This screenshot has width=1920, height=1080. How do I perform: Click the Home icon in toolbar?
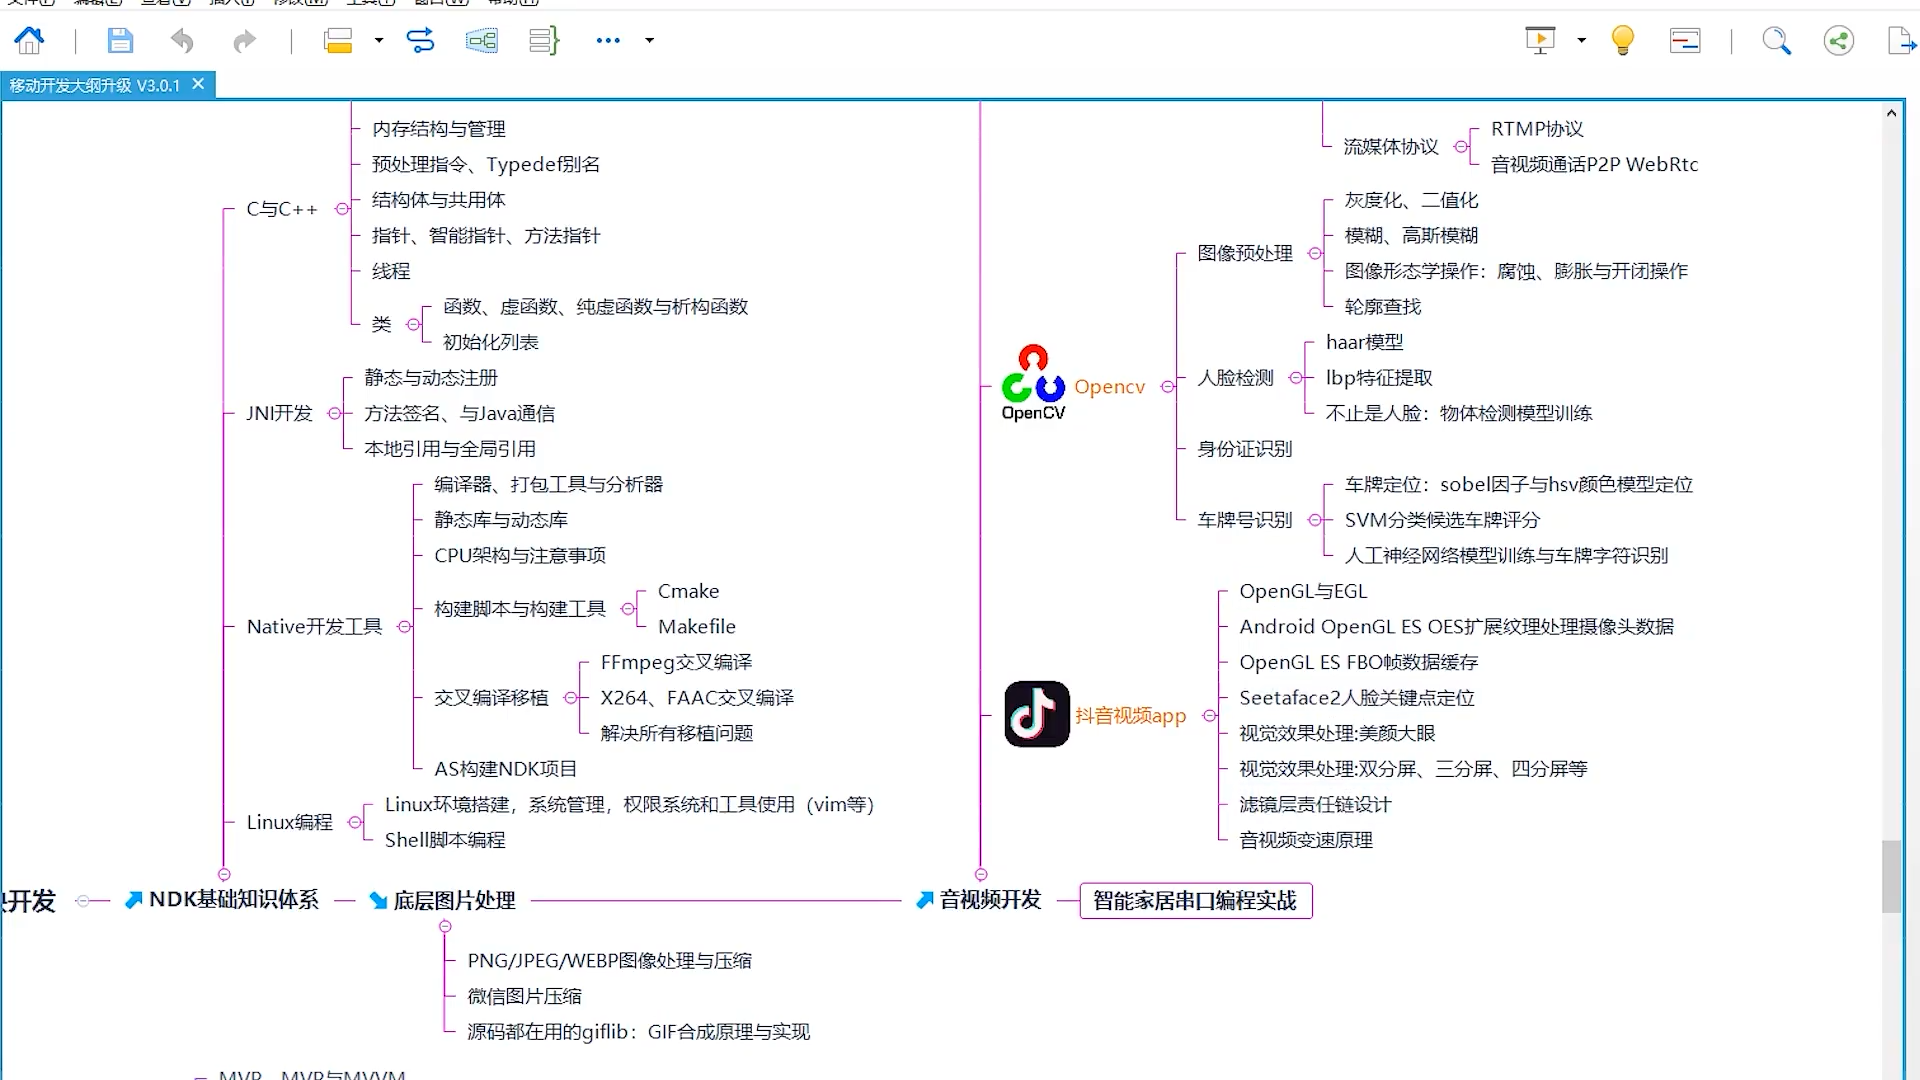(29, 40)
